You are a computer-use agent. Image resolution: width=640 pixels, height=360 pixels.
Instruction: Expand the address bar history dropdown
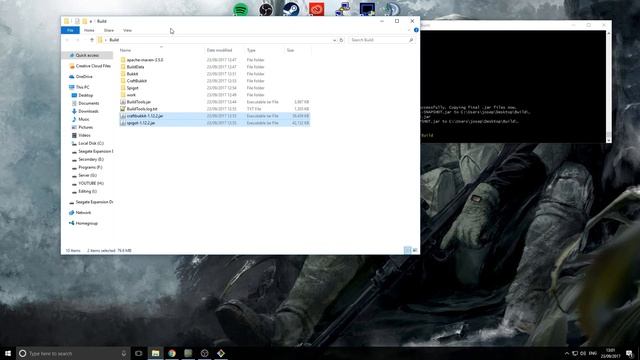coord(334,40)
